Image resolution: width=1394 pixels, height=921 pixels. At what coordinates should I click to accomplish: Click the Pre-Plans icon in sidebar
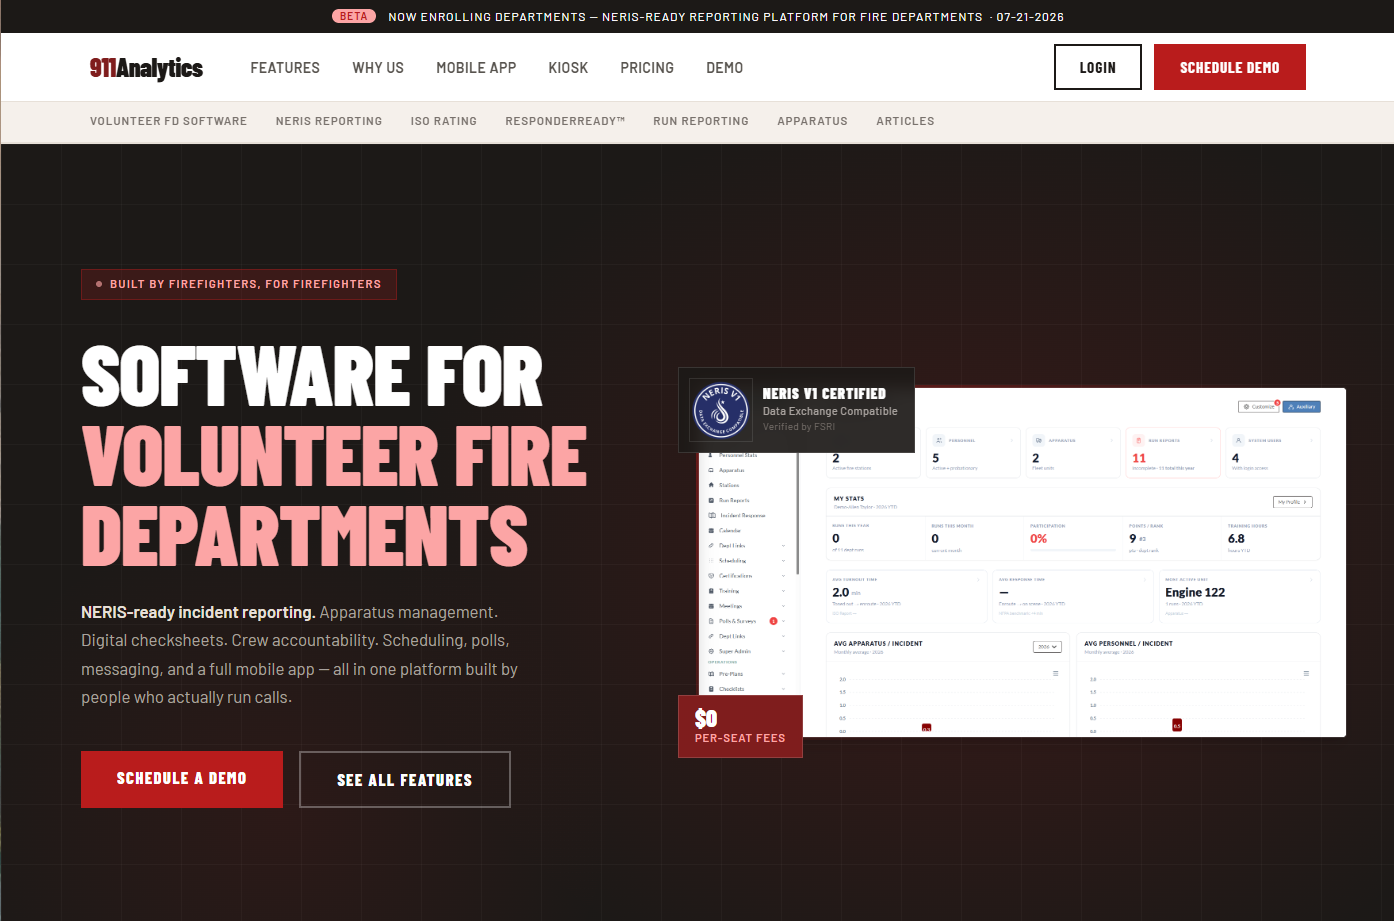tap(711, 674)
